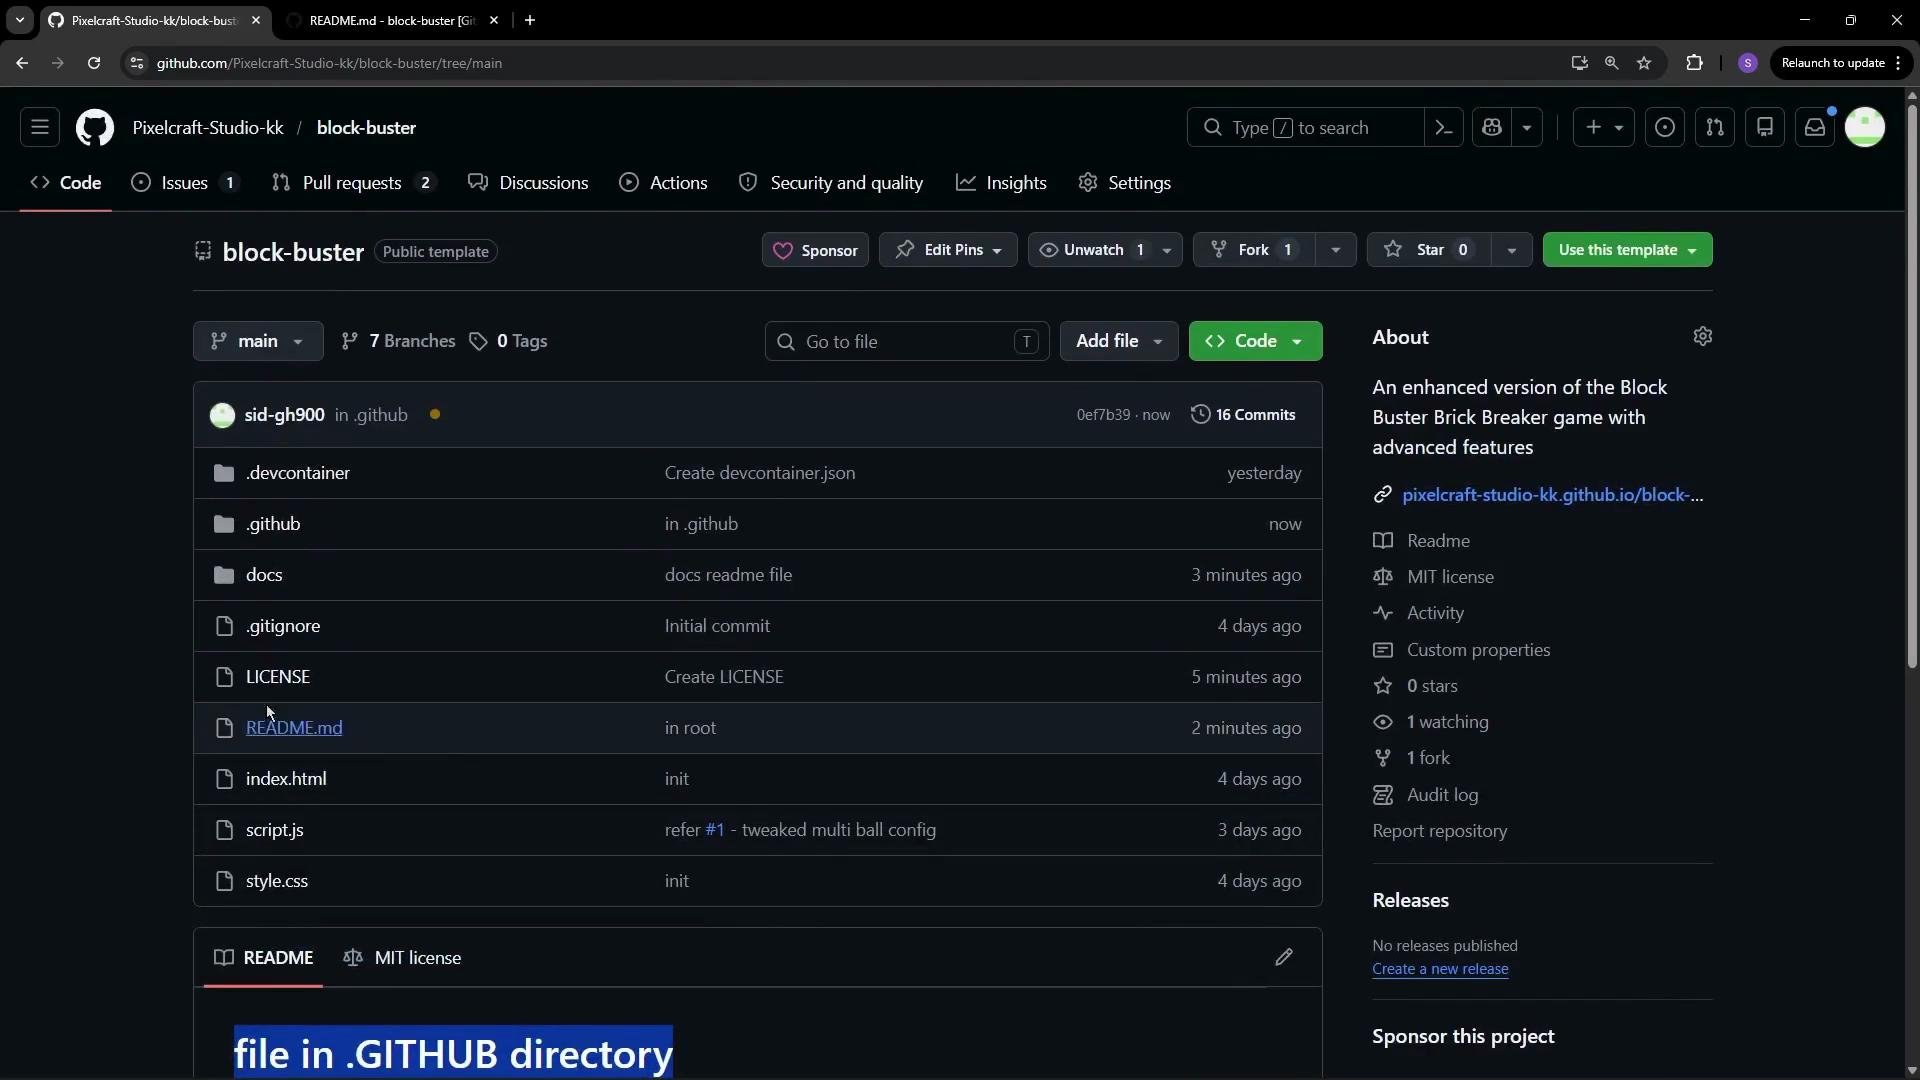1920x1080 pixels.
Task: Open the Audit log link
Action: (1442, 795)
